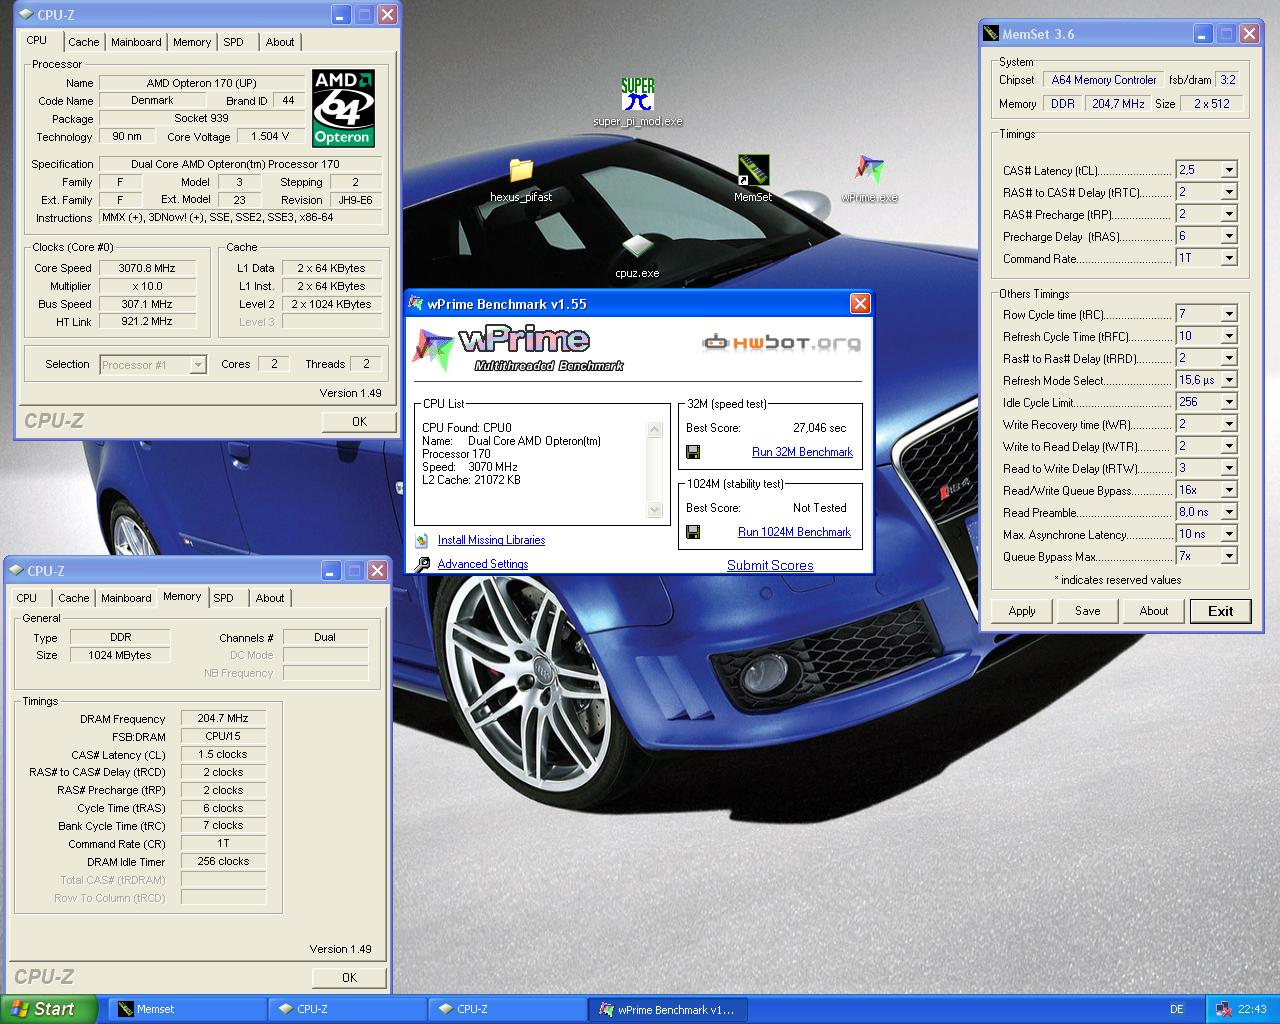Viewport: 1280px width, 1024px height.
Task: Open the RAS# Precharge dropdown in MemSet
Action: tap(1229, 214)
